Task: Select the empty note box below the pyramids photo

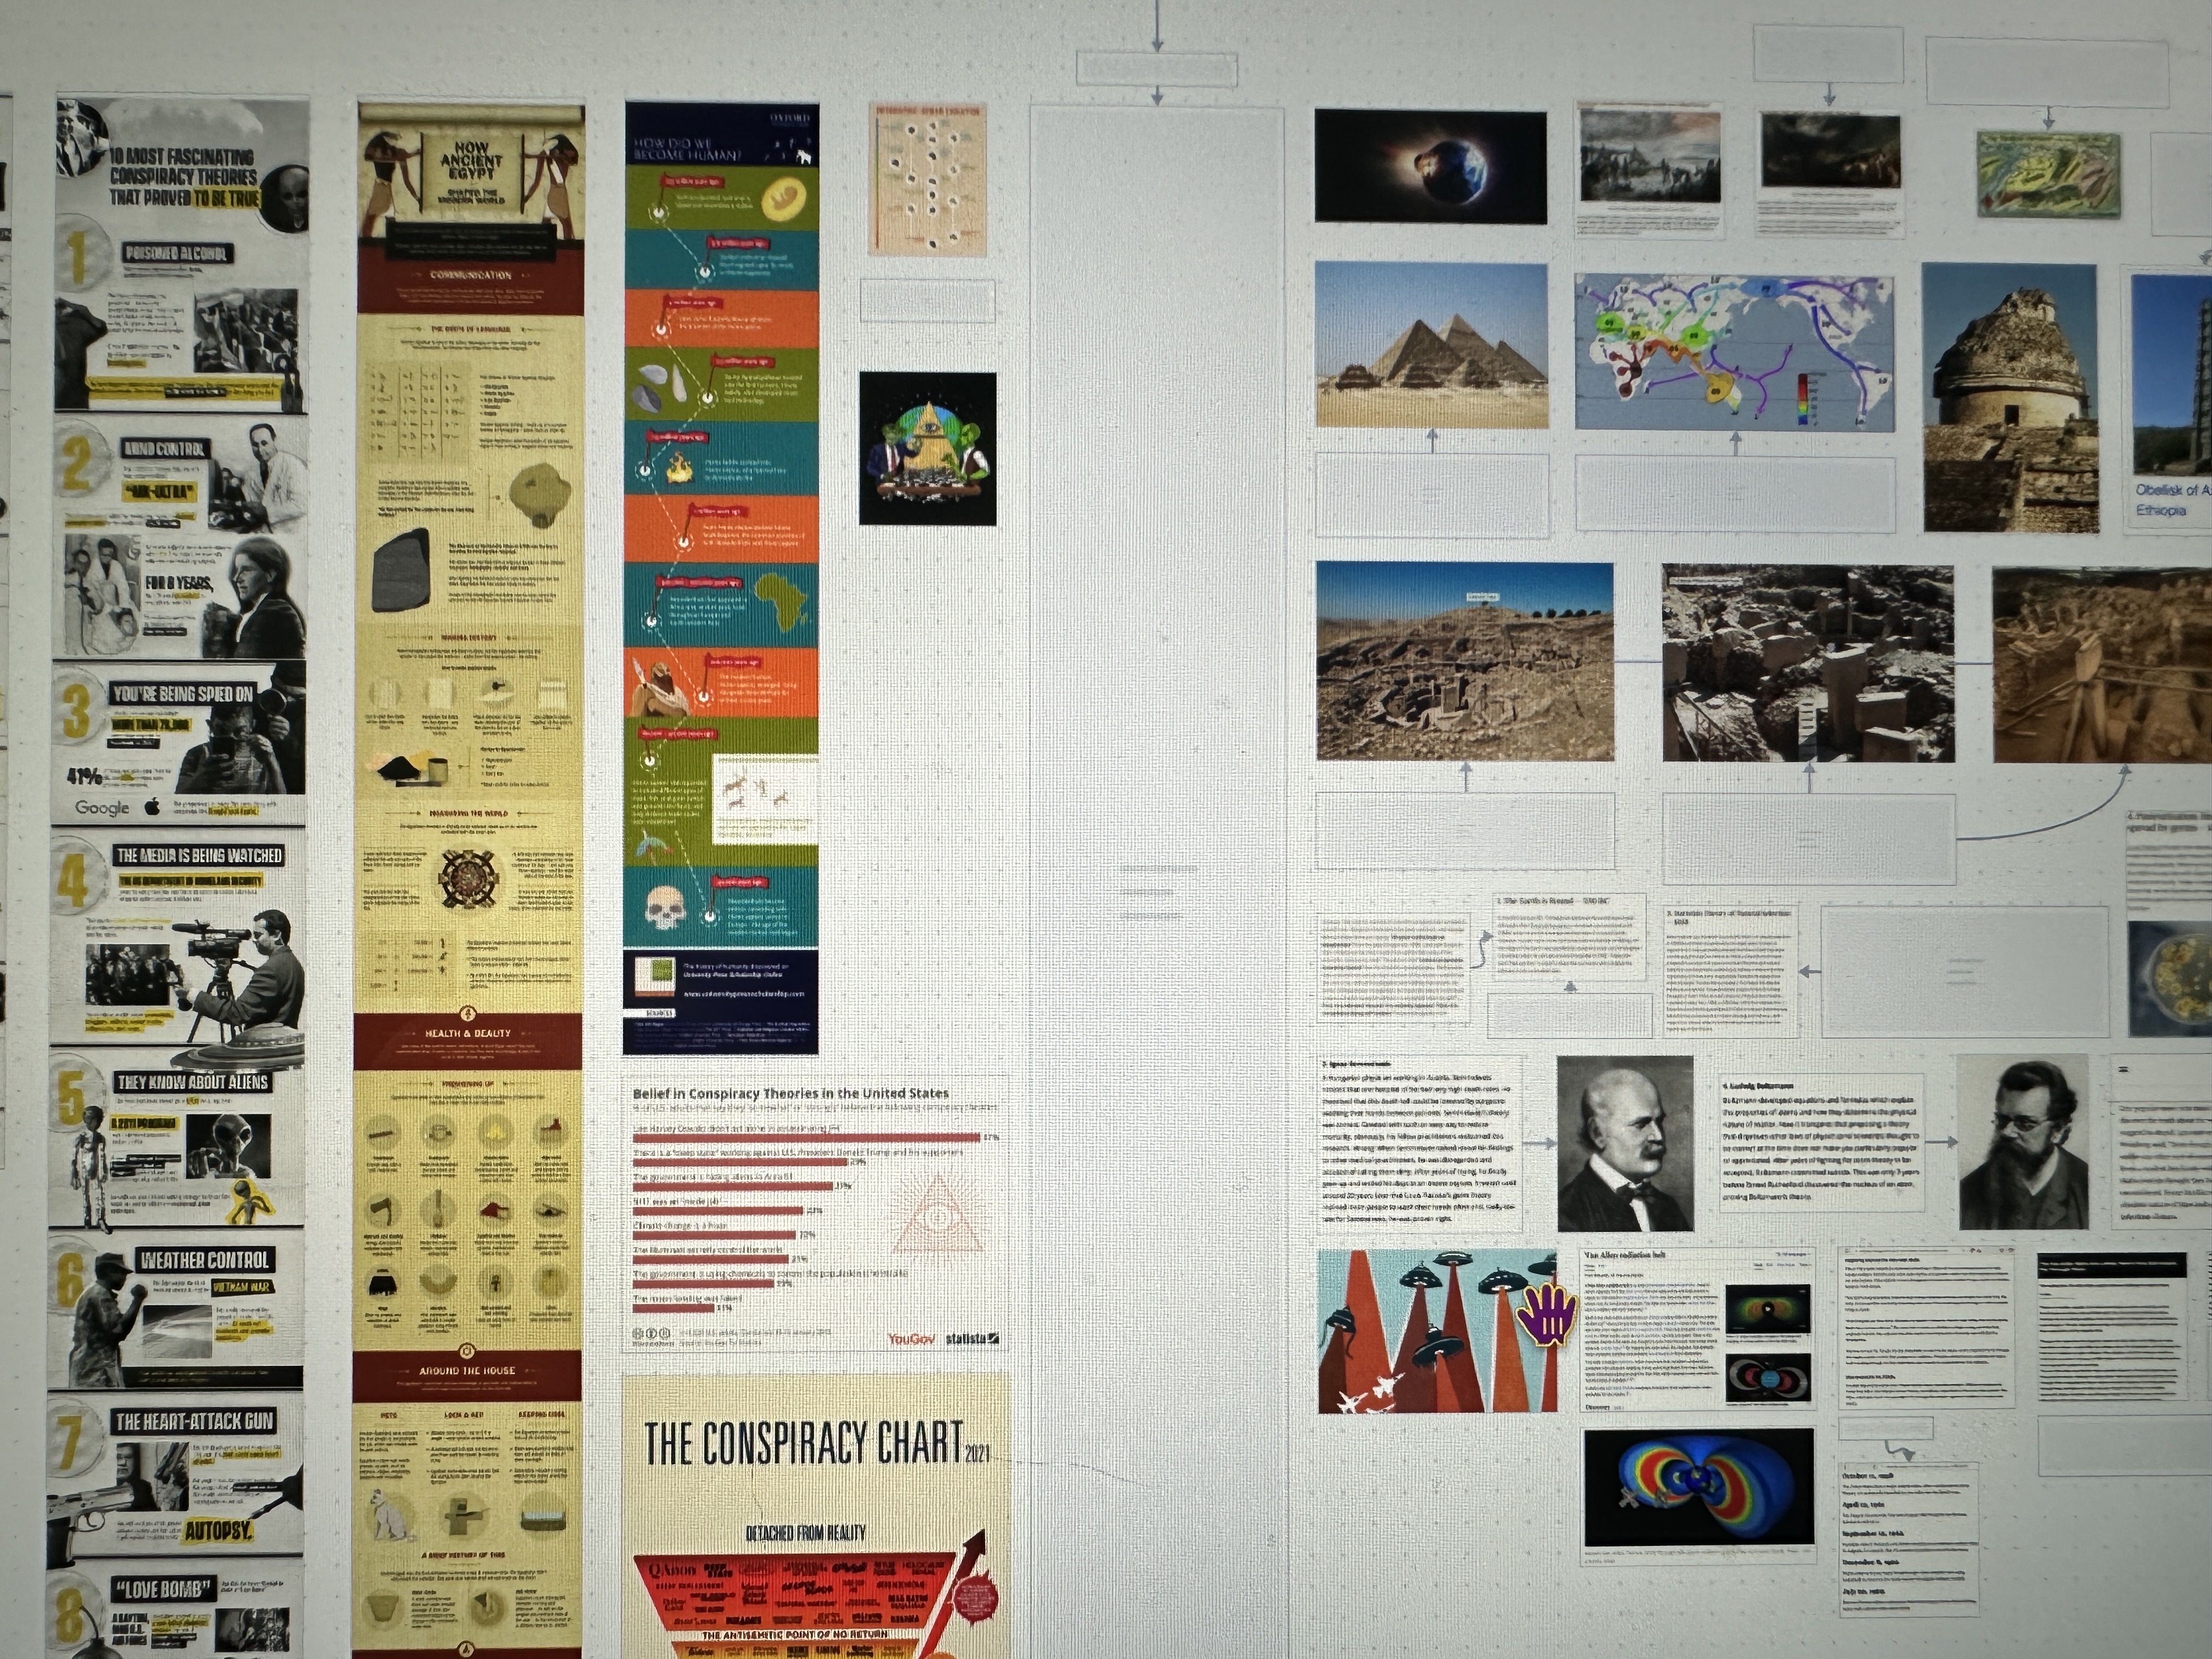Action: click(x=1432, y=496)
